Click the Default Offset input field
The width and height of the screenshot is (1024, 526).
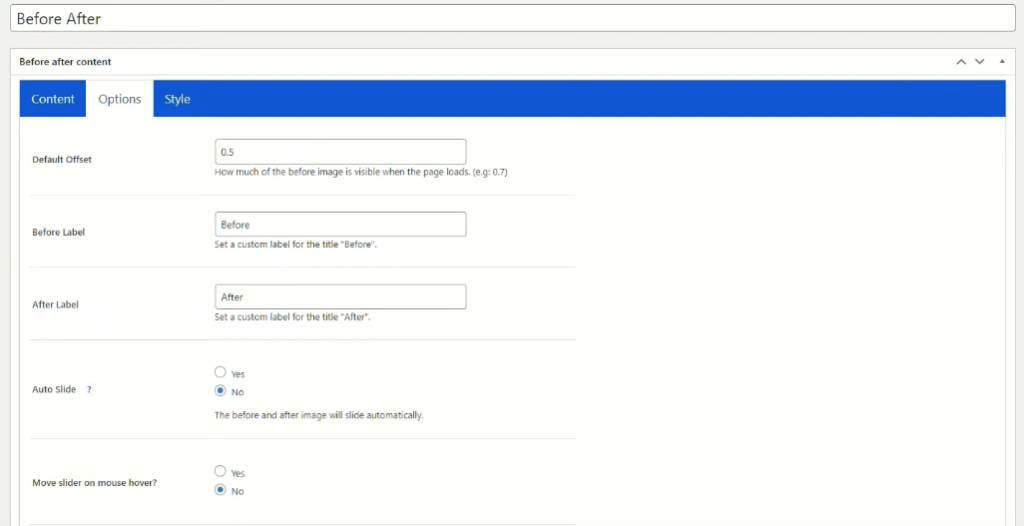tap(340, 152)
